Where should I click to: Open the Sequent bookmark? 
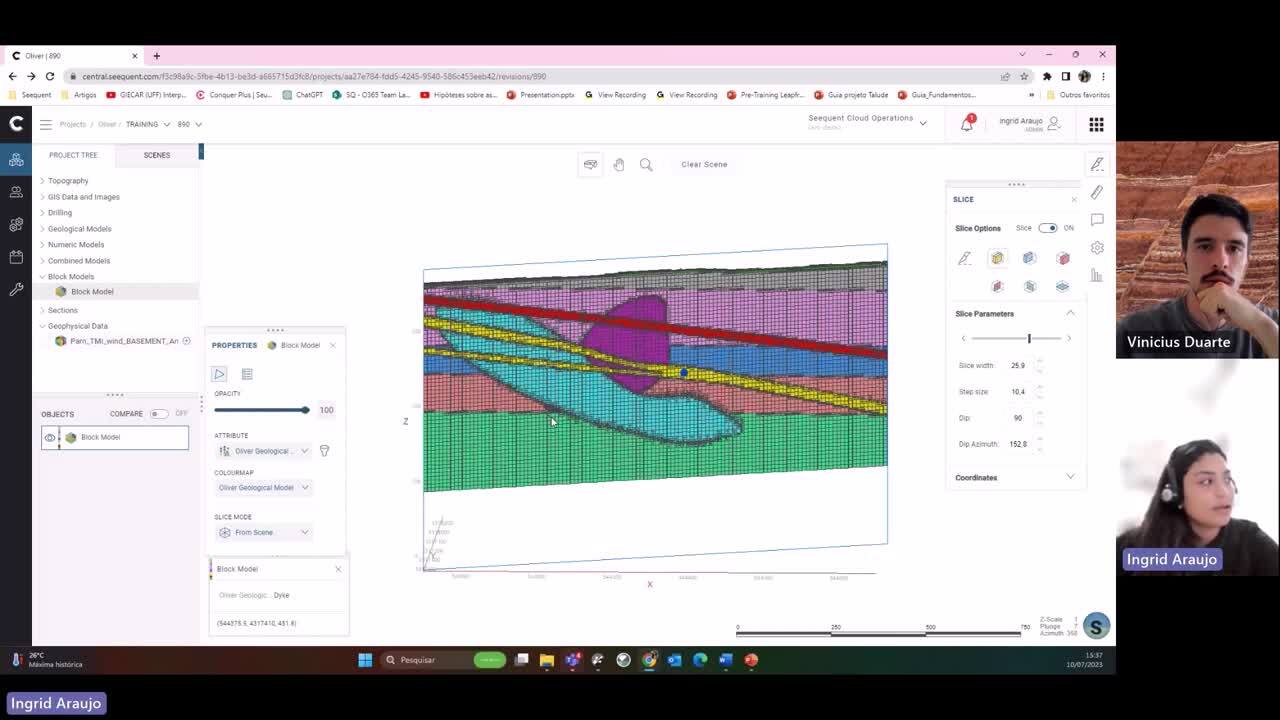[x=30, y=95]
